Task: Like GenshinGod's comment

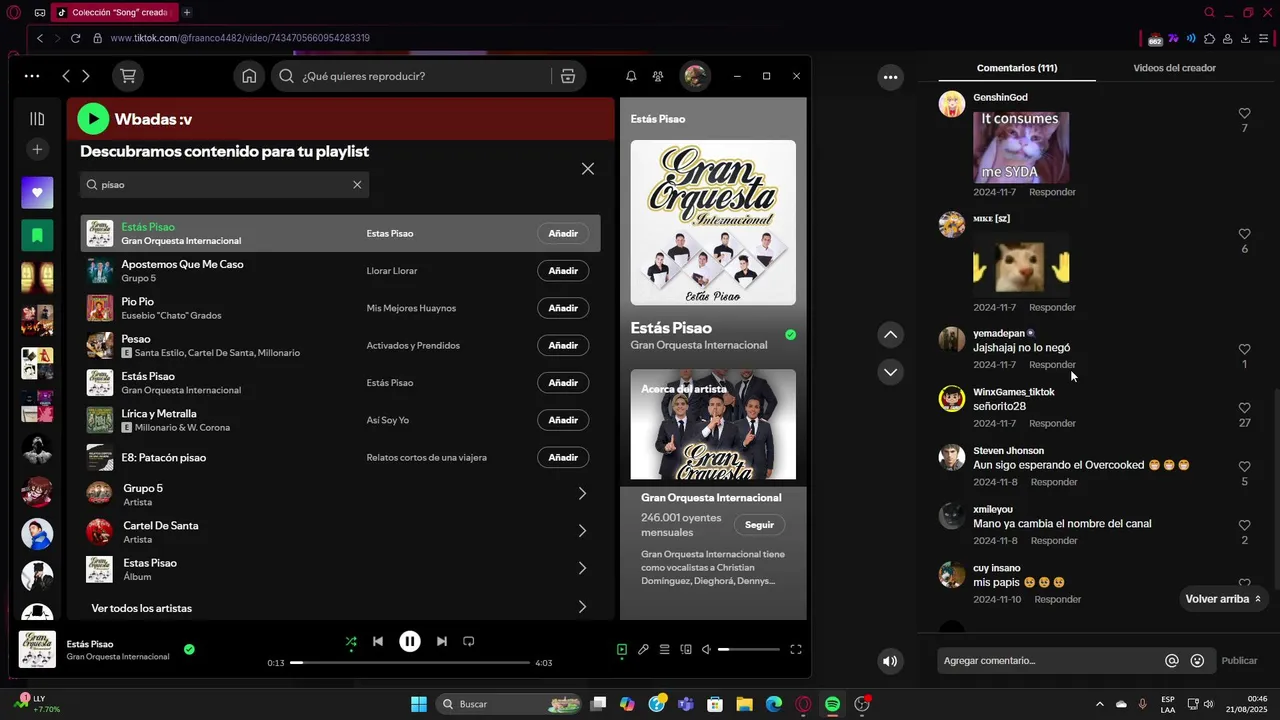Action: pos(1244,114)
